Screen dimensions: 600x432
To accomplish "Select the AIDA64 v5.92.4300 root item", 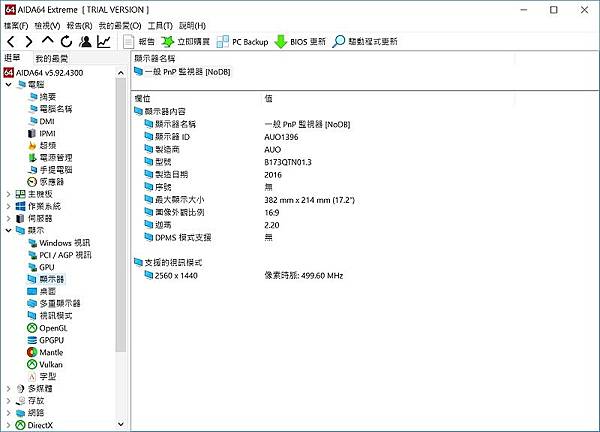I will 44,73.
